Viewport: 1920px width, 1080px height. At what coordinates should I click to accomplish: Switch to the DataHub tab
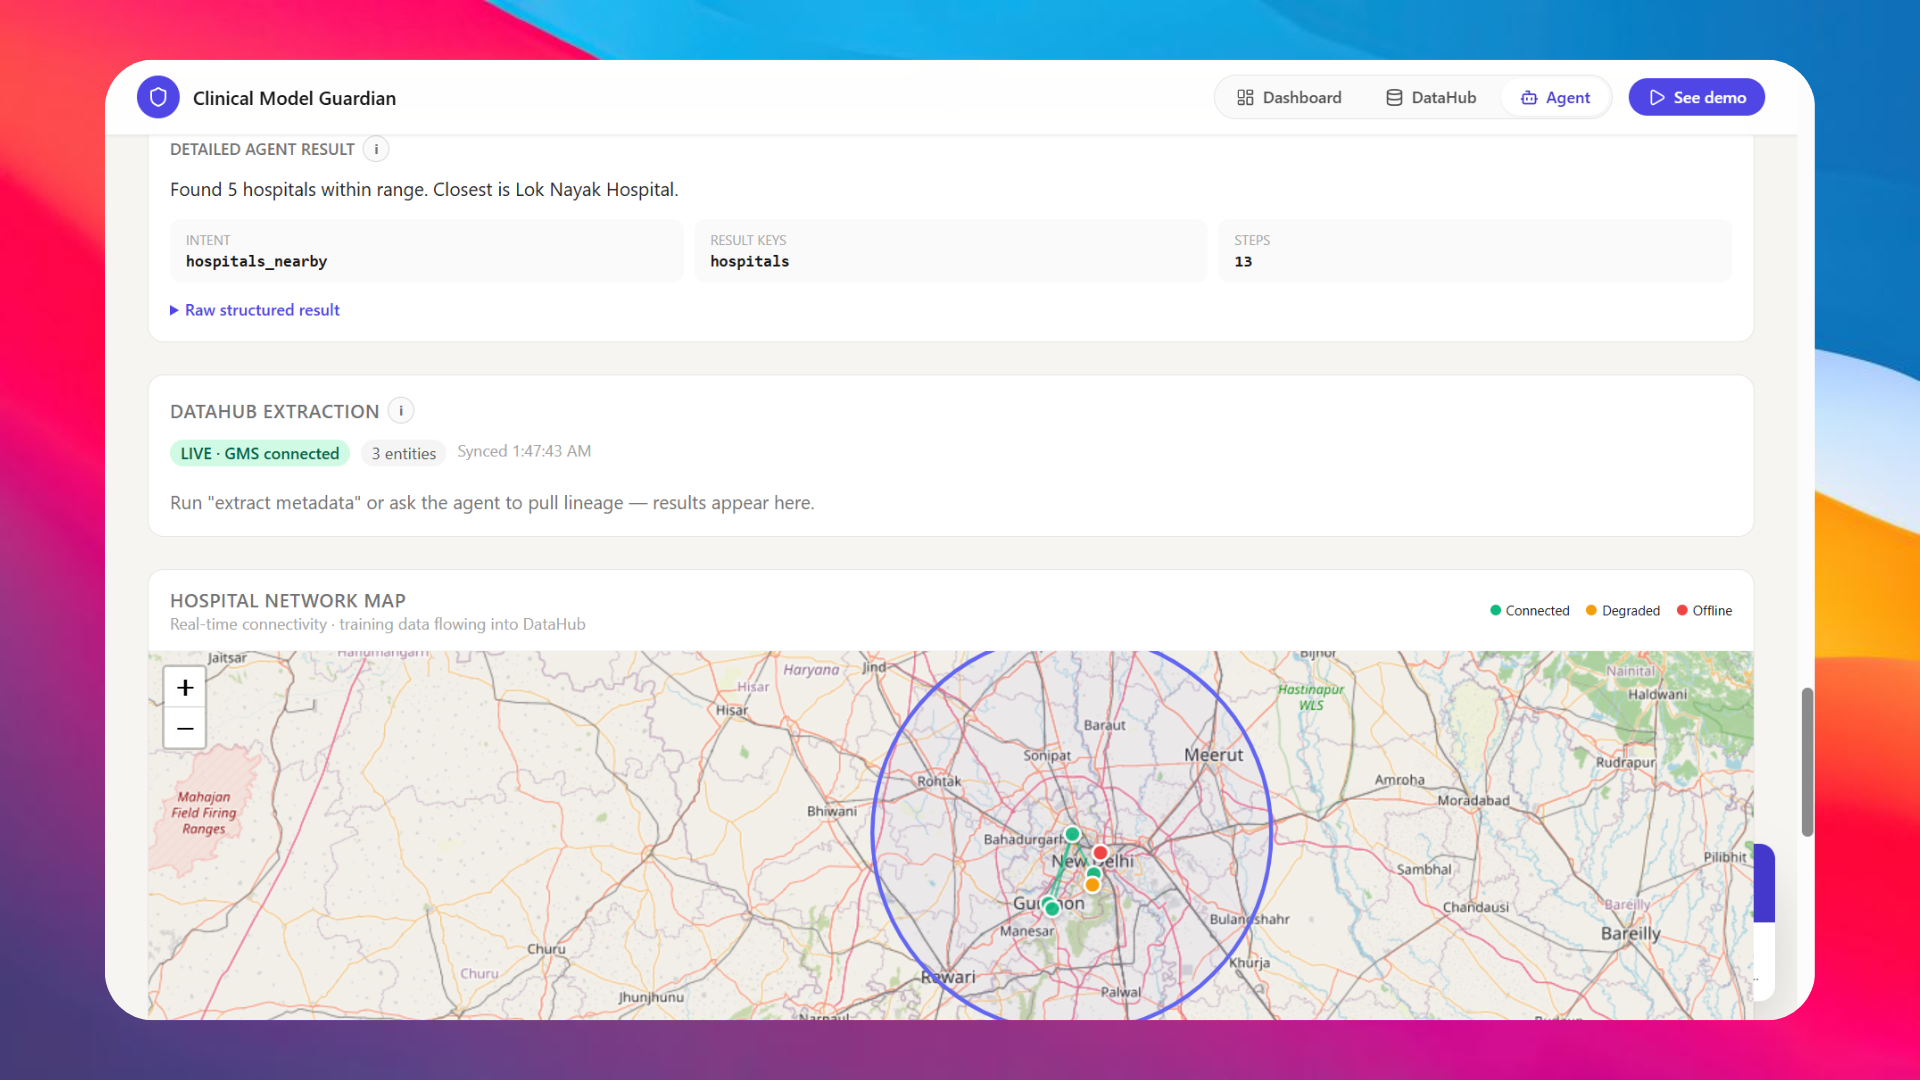click(x=1431, y=97)
